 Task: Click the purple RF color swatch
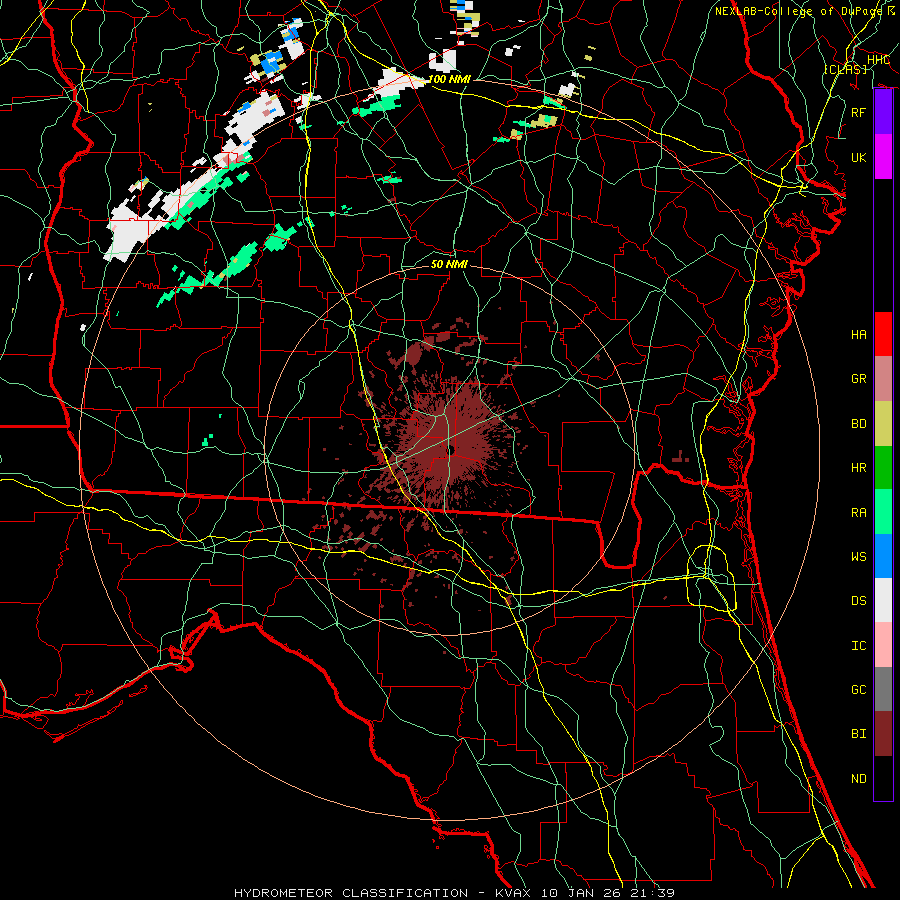883,112
